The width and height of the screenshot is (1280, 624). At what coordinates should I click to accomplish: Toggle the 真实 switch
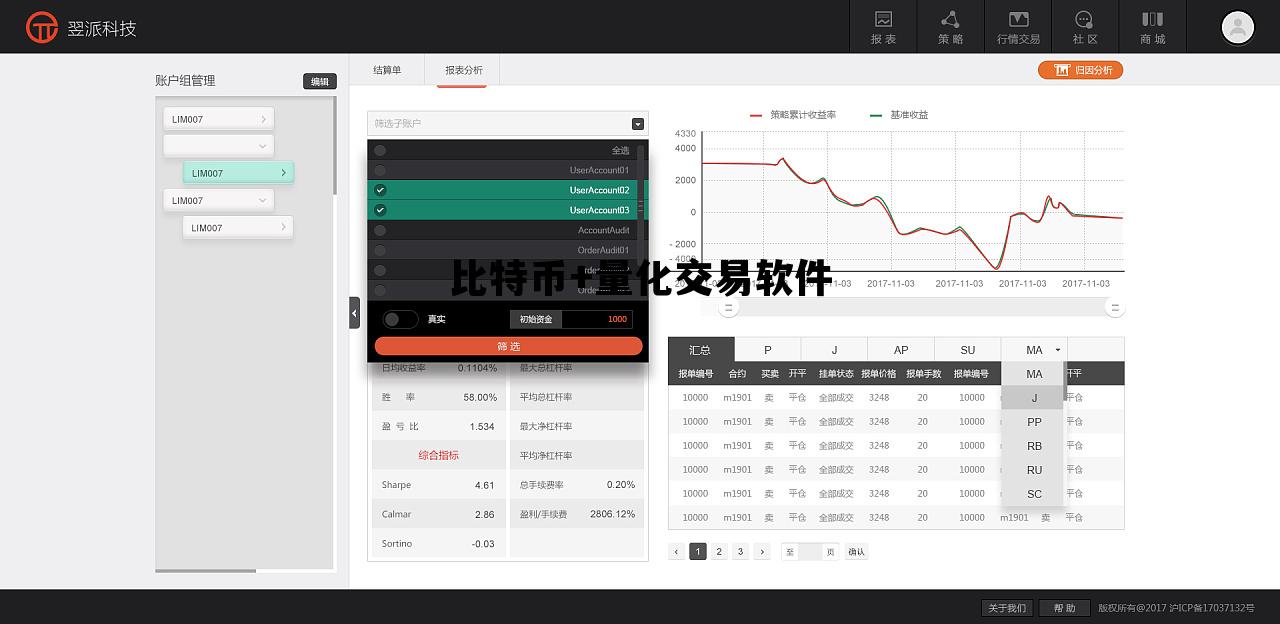400,319
